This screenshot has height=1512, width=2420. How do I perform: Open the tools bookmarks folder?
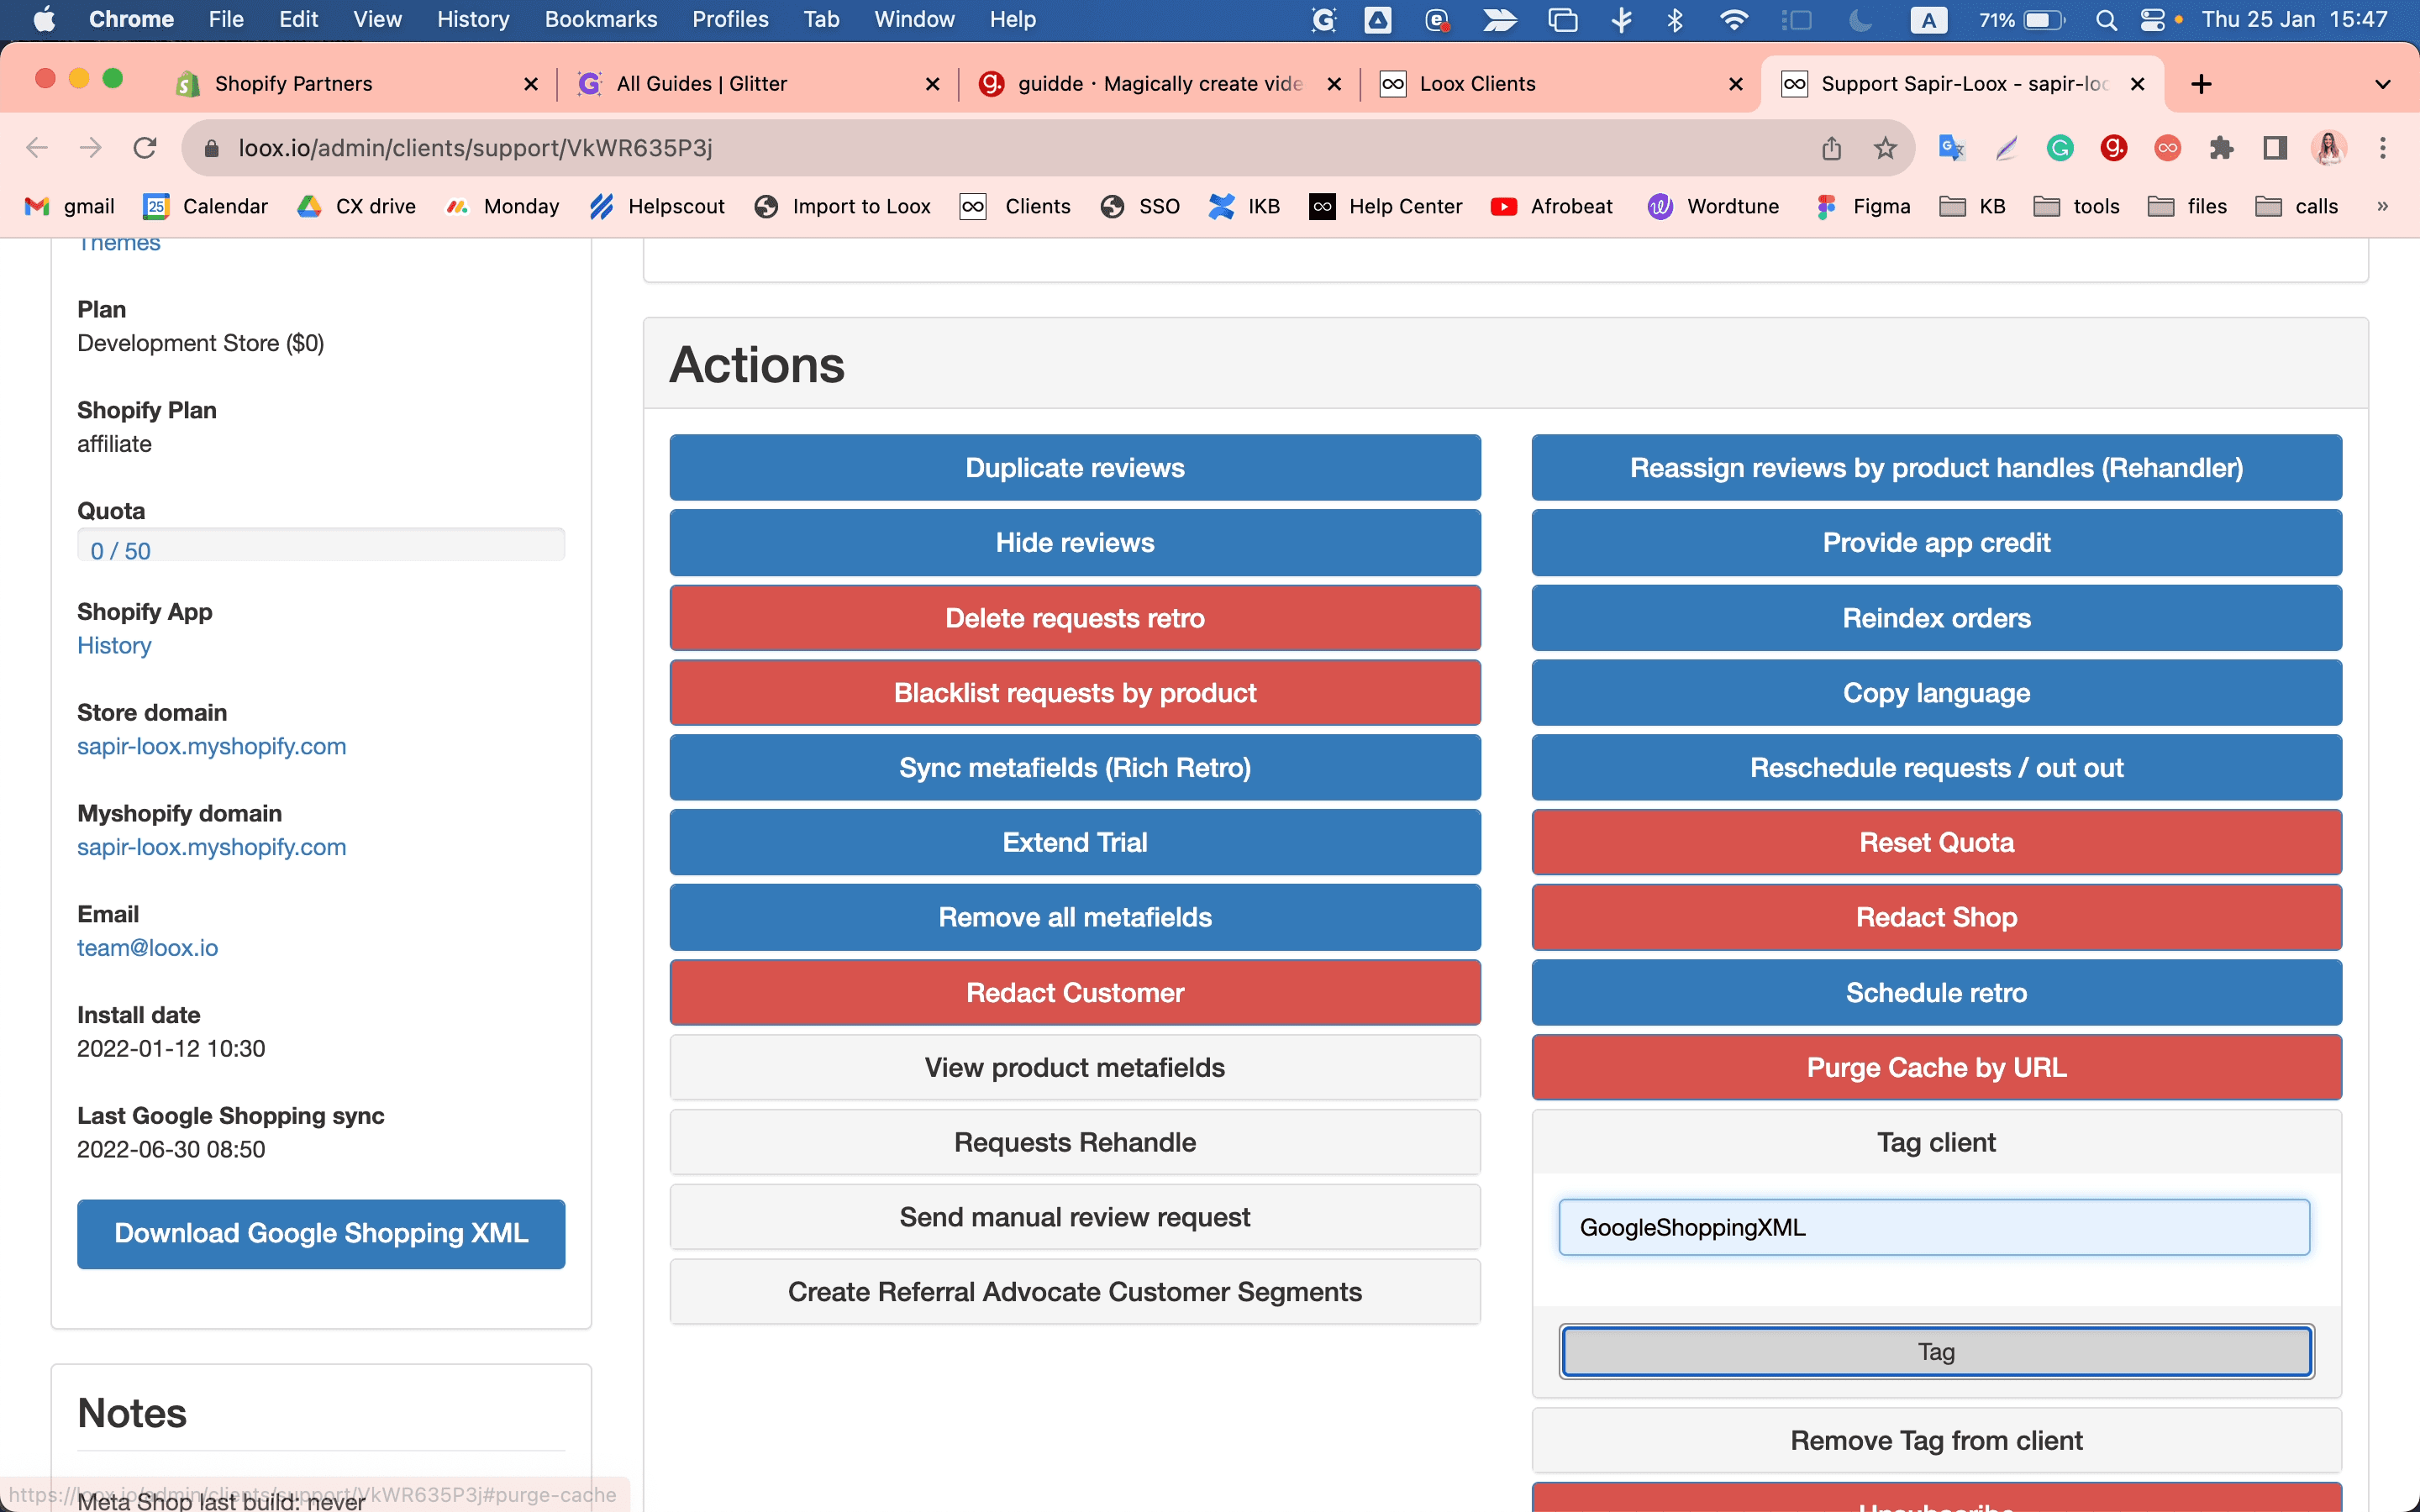click(2077, 206)
